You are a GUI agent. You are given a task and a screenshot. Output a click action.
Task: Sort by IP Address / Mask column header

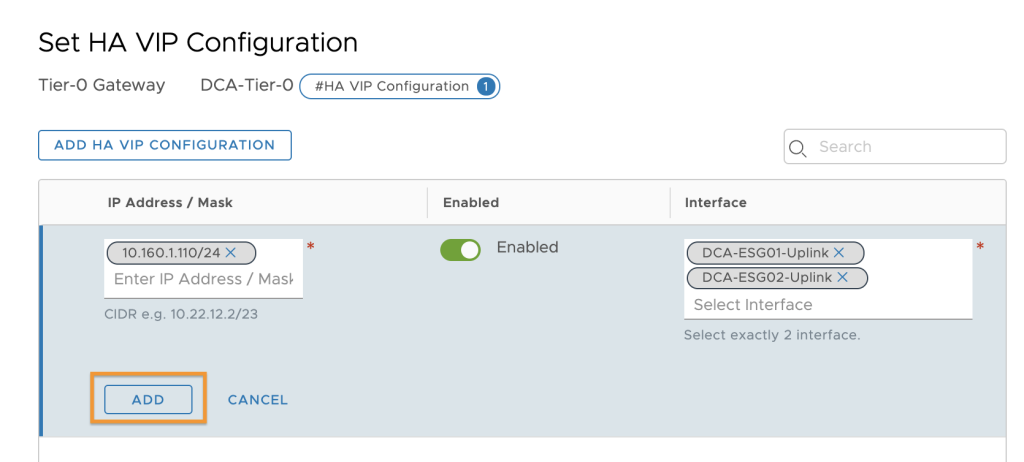pyautogui.click(x=170, y=203)
